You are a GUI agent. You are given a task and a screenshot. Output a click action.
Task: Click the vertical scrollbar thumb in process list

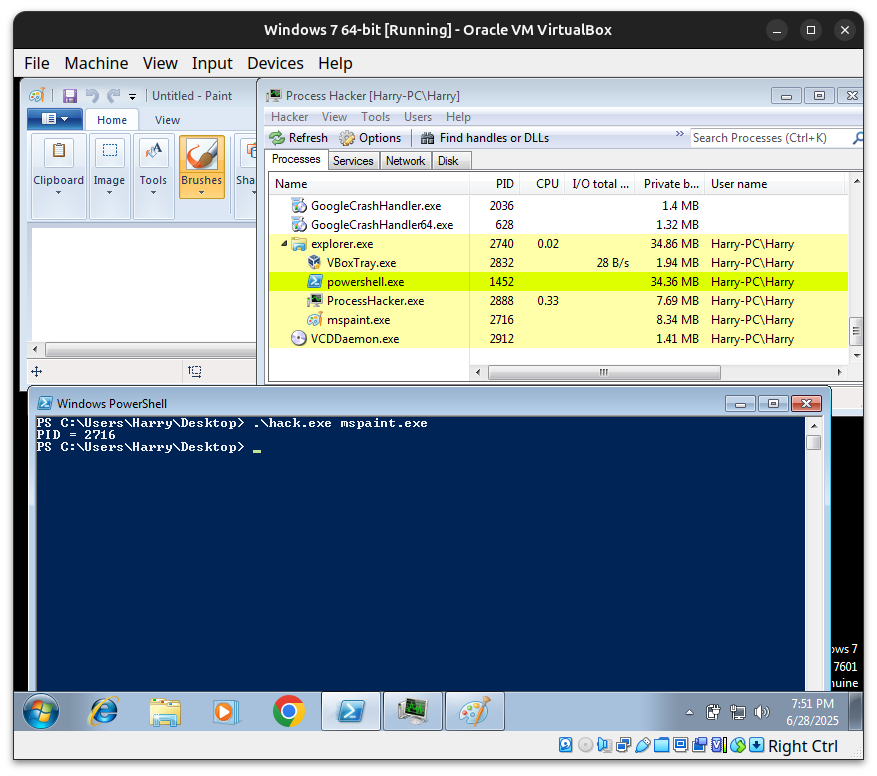point(856,331)
